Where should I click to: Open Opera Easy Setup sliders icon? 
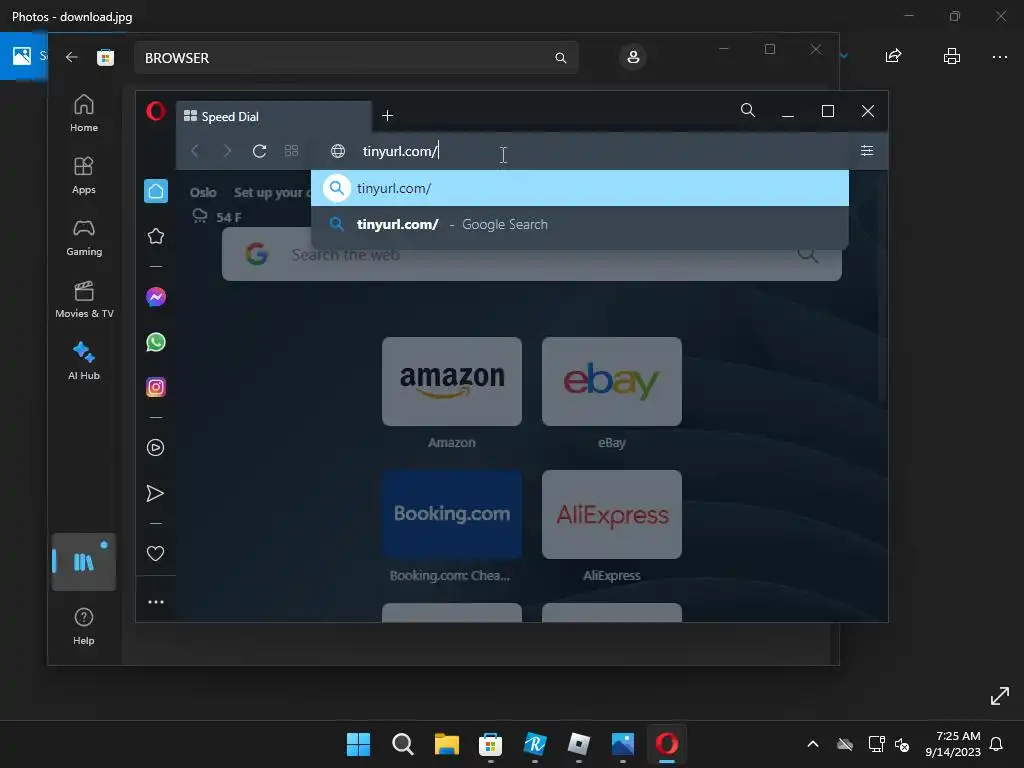click(x=867, y=151)
